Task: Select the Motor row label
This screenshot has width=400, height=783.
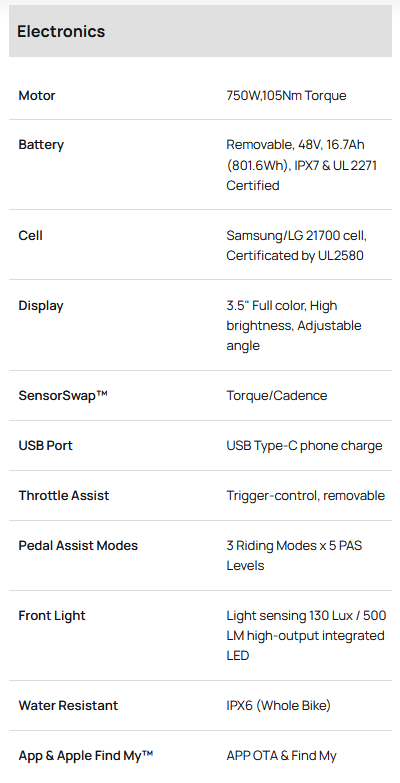Action: click(x=37, y=95)
